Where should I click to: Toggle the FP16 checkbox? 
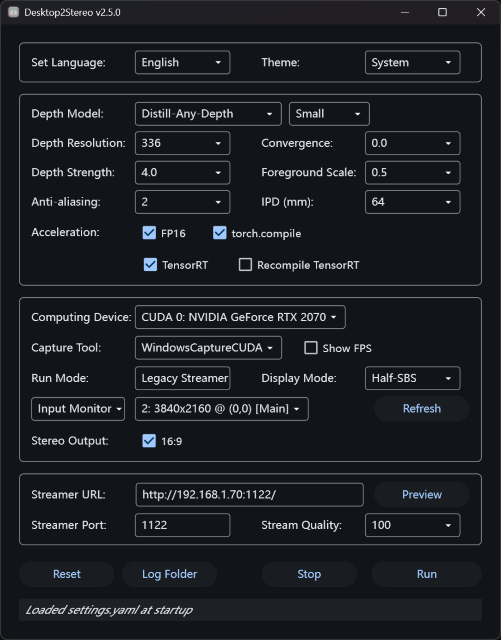coord(149,233)
